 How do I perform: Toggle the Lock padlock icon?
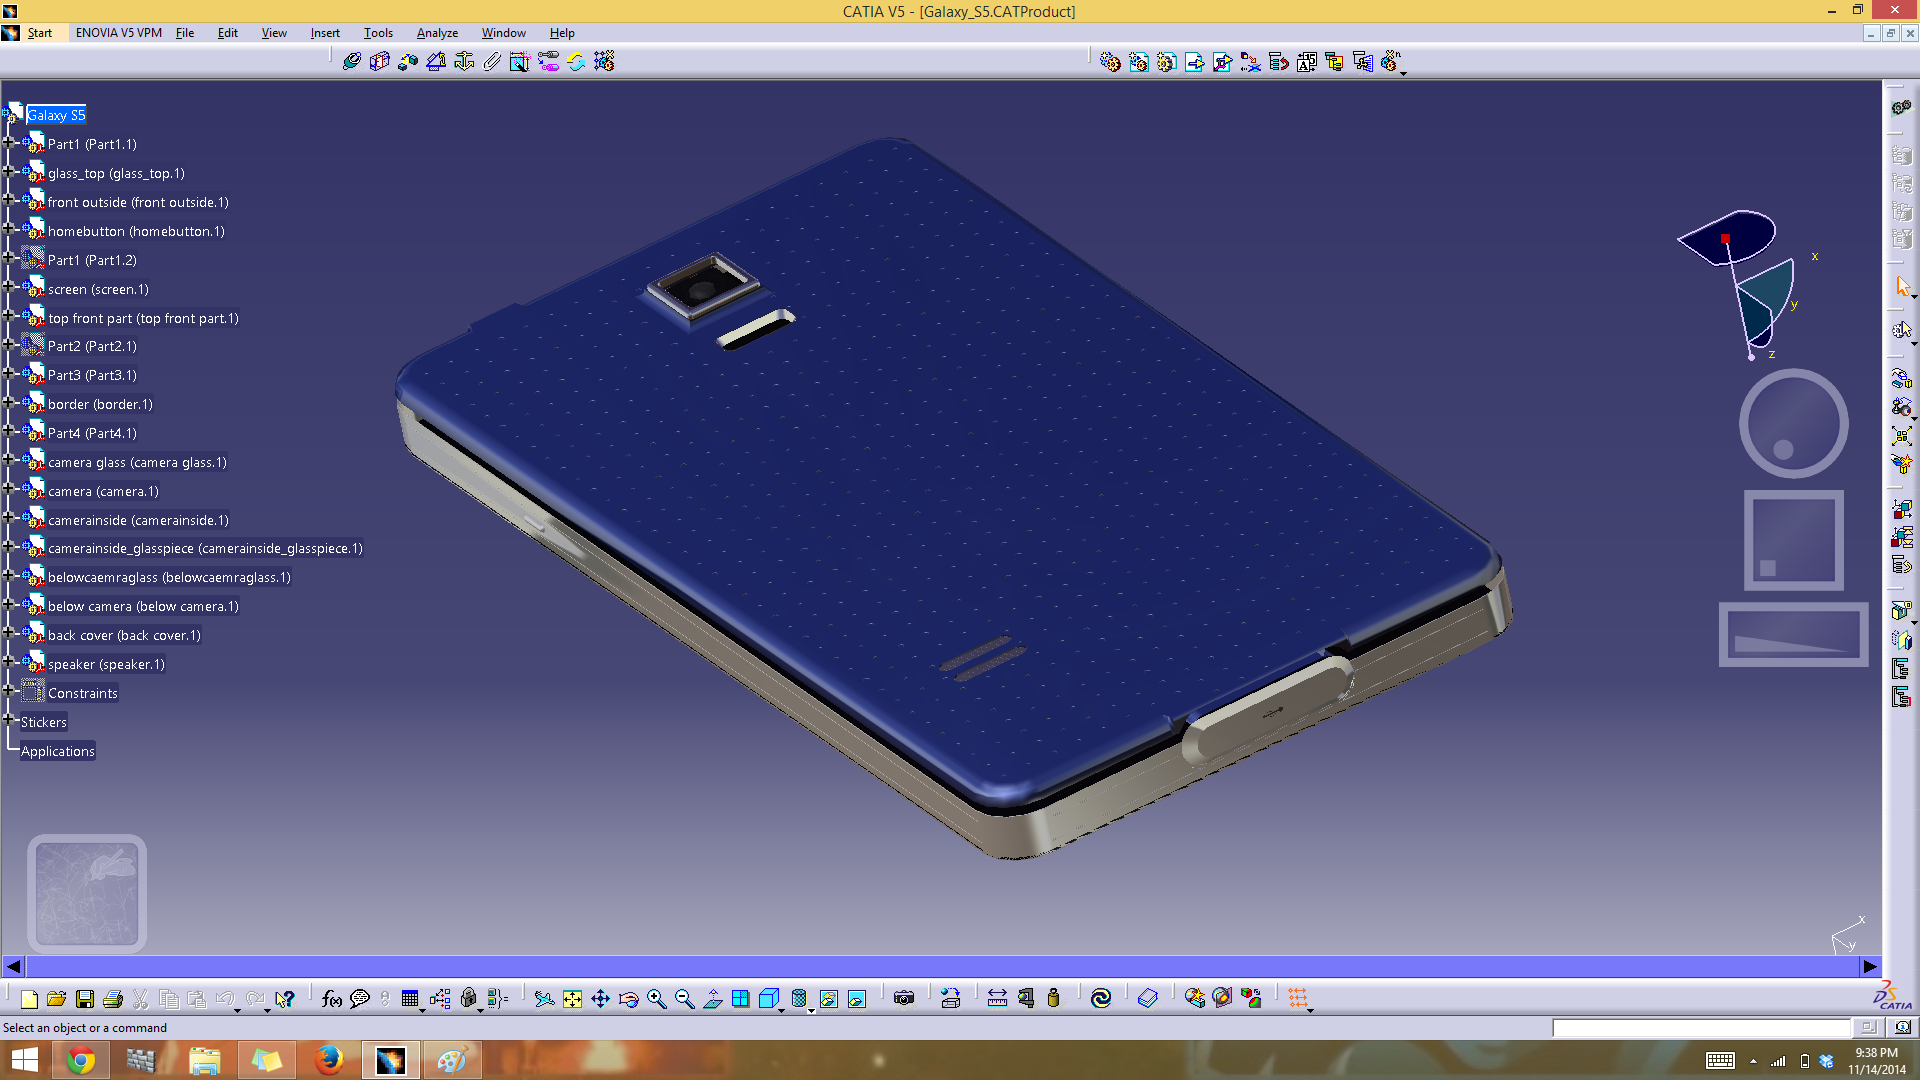click(468, 998)
